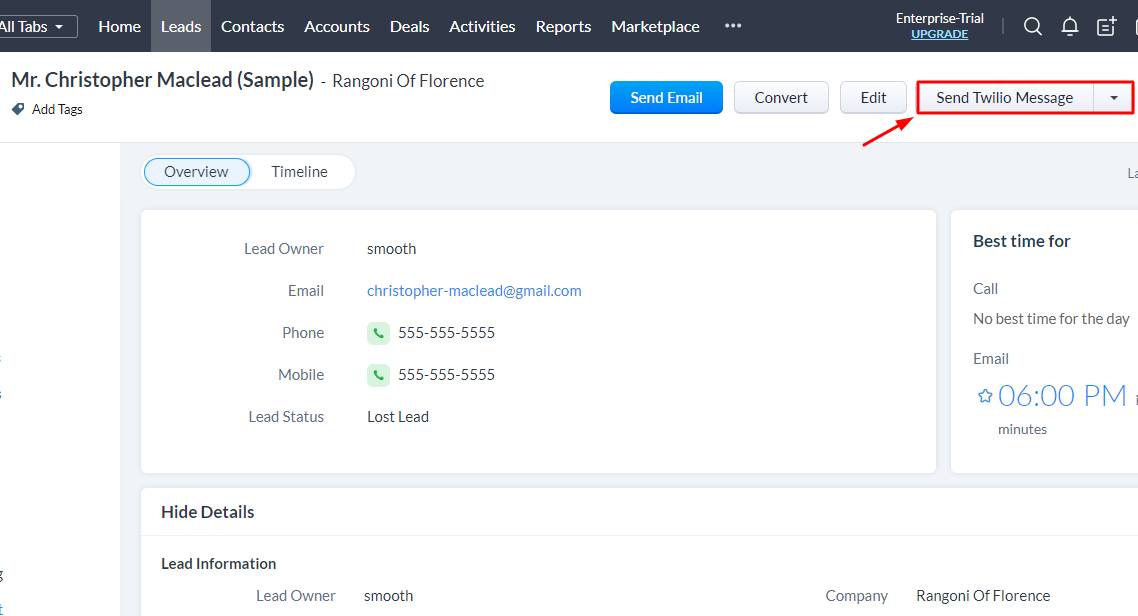Click the star icon beside 06:00 PM
Image resolution: width=1138 pixels, height=616 pixels.
point(985,396)
